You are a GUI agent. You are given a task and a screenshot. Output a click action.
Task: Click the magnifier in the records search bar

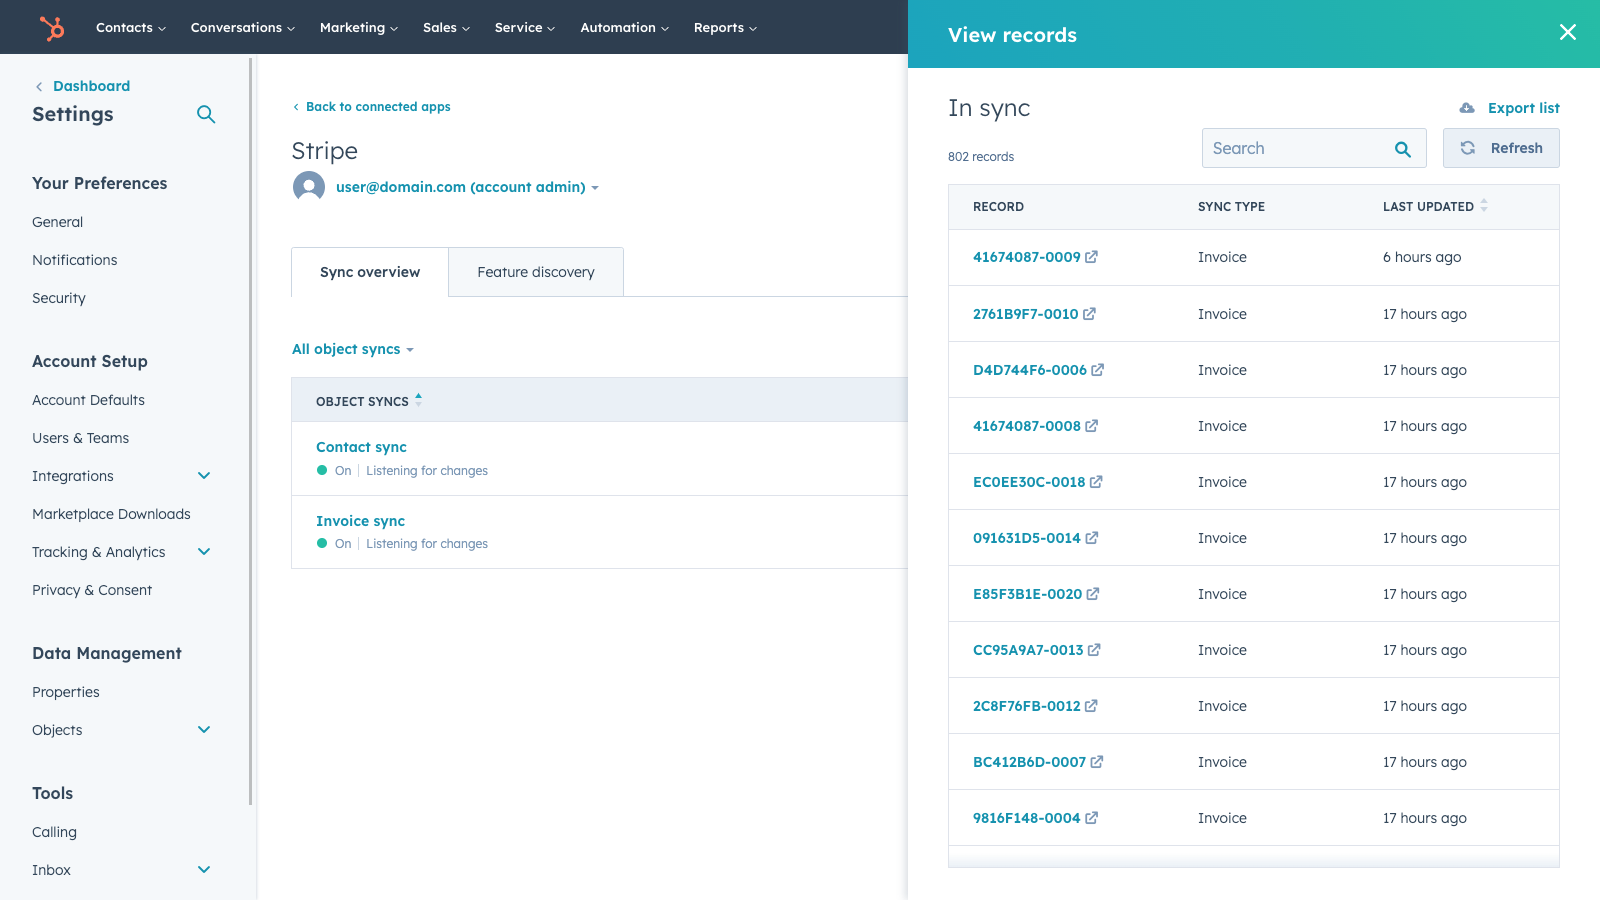(1402, 148)
